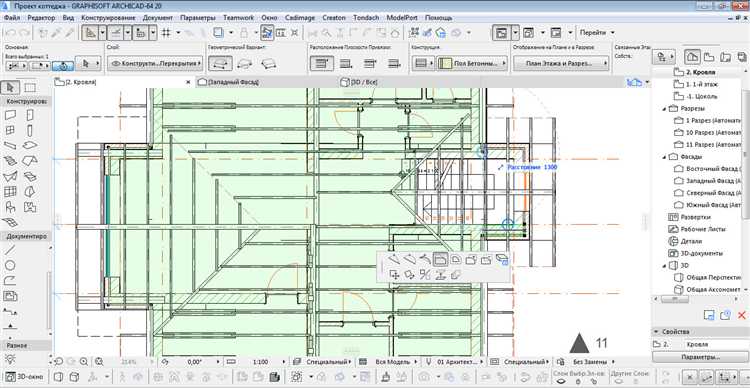The height and width of the screenshot is (388, 750).
Task: Click the red X in navigator panel
Action: [741, 314]
